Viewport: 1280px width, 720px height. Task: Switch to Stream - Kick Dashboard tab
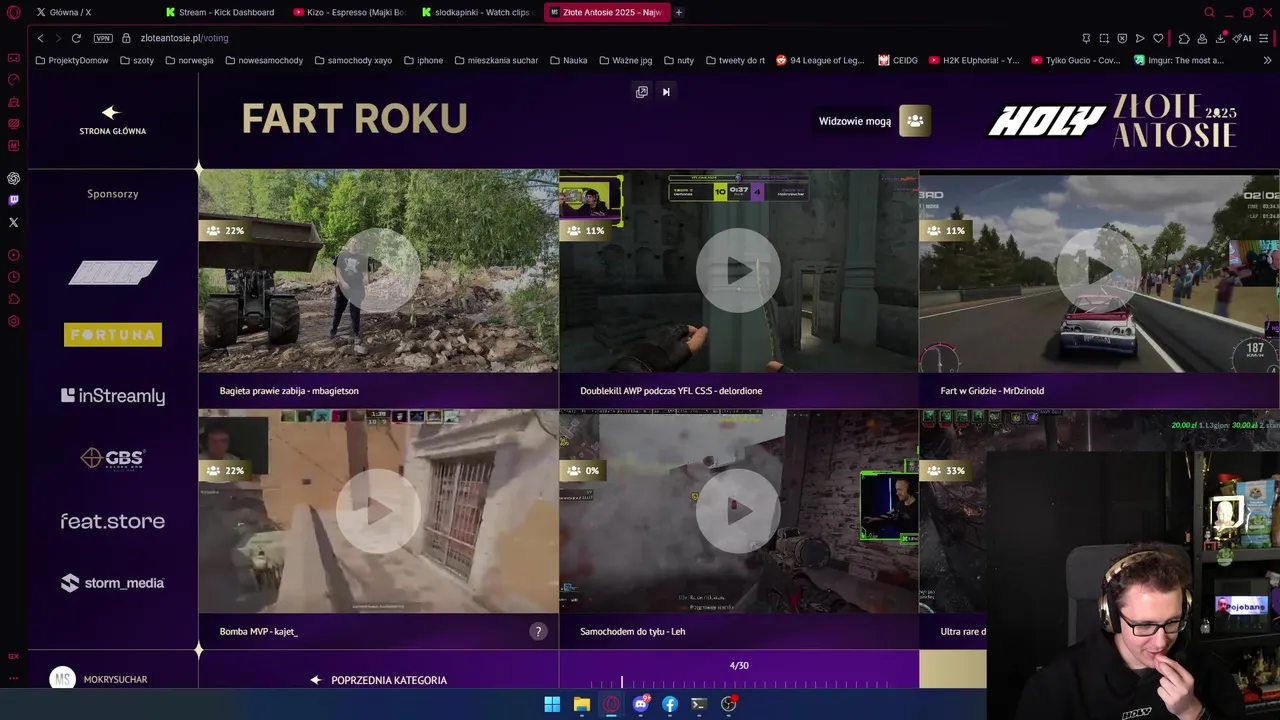coord(225,12)
